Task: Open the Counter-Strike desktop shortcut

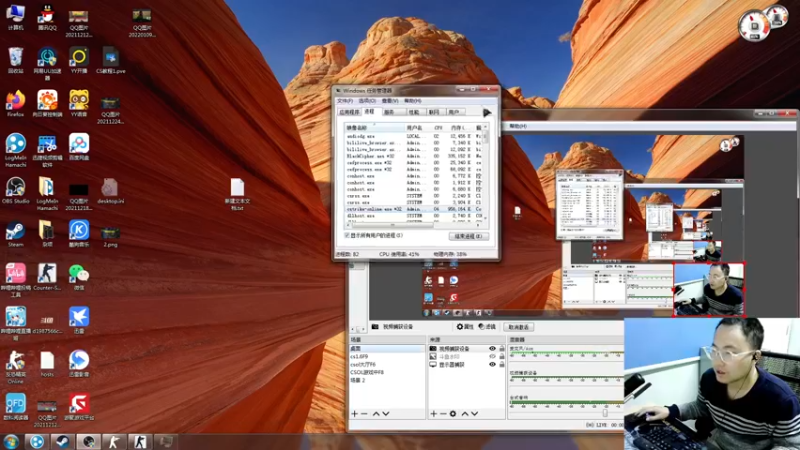Action: (47, 277)
